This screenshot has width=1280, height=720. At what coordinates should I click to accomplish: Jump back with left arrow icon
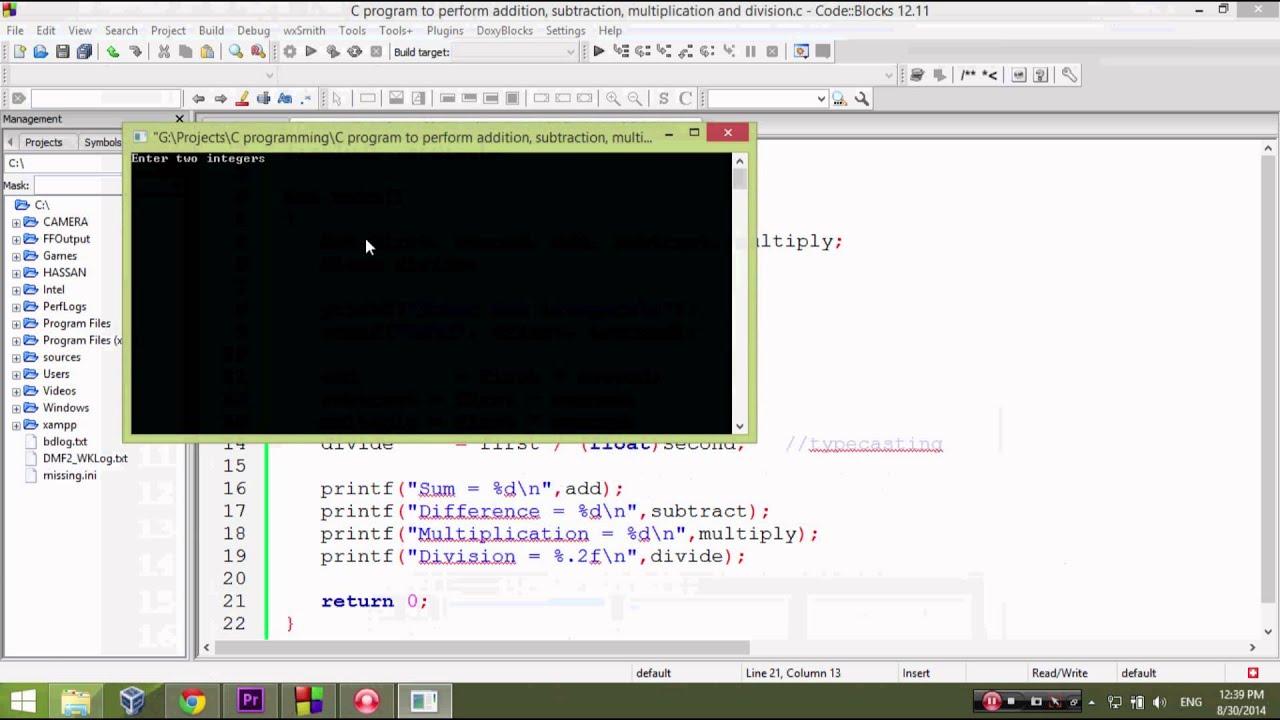coord(198,98)
